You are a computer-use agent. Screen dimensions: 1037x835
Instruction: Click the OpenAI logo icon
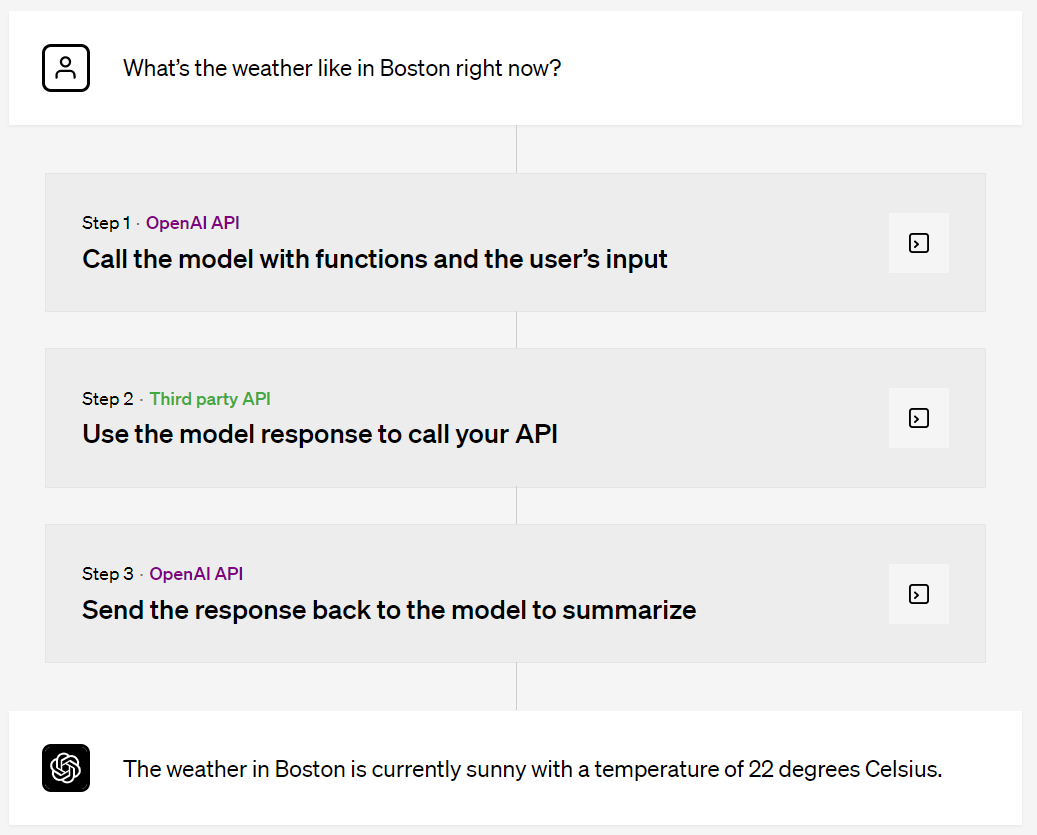66,768
